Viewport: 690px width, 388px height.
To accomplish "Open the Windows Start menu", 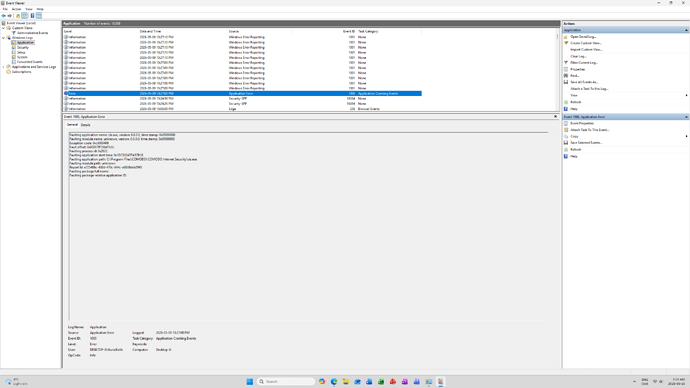I will (x=250, y=381).
